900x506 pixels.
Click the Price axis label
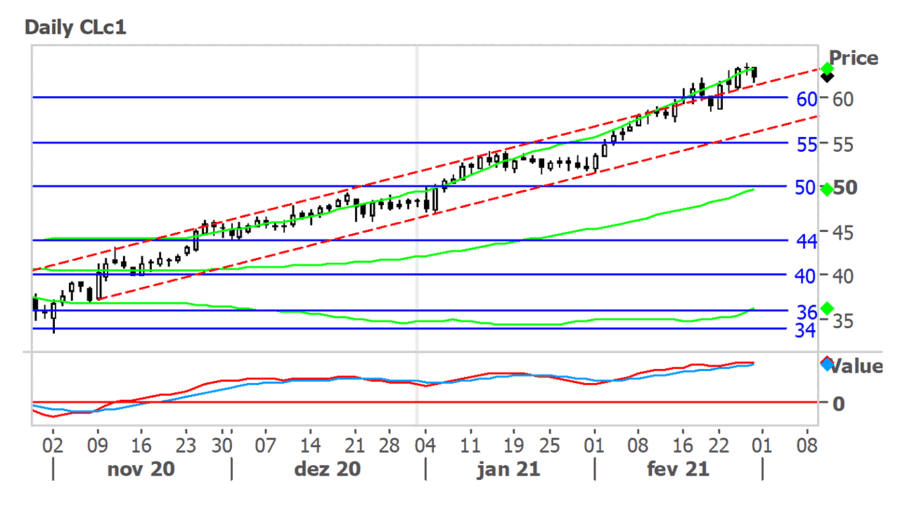click(x=853, y=58)
